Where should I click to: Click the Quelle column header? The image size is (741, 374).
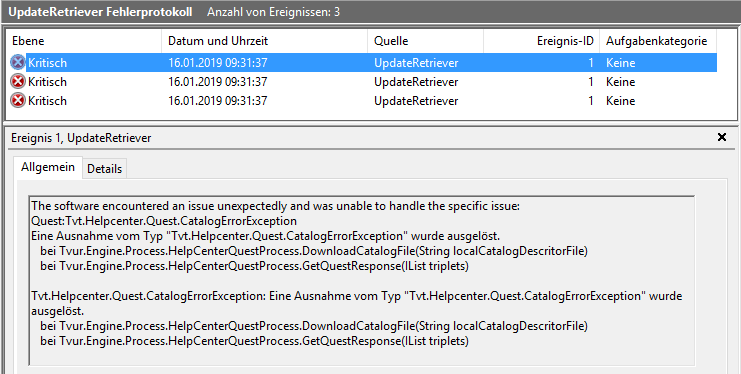(425, 41)
